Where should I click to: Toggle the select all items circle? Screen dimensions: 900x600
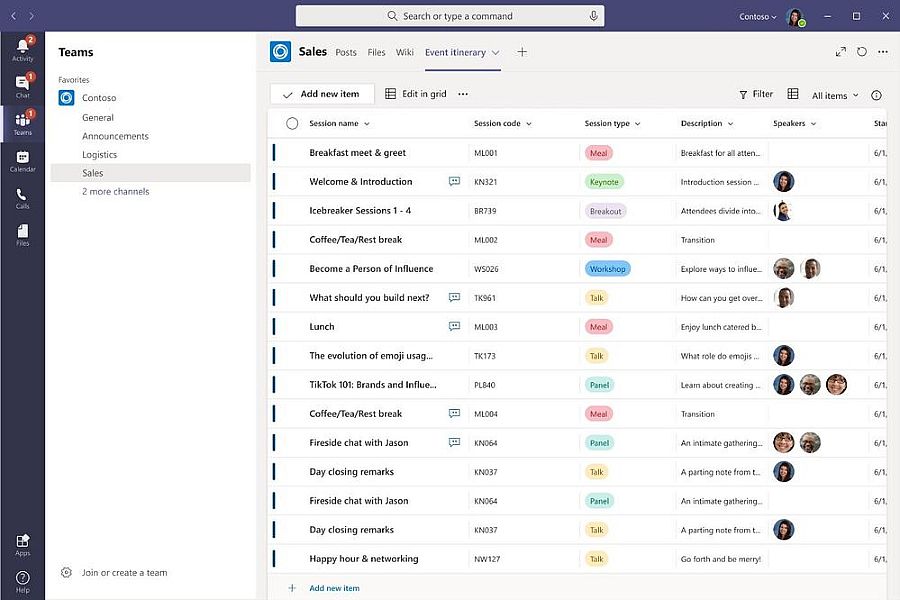coord(292,123)
